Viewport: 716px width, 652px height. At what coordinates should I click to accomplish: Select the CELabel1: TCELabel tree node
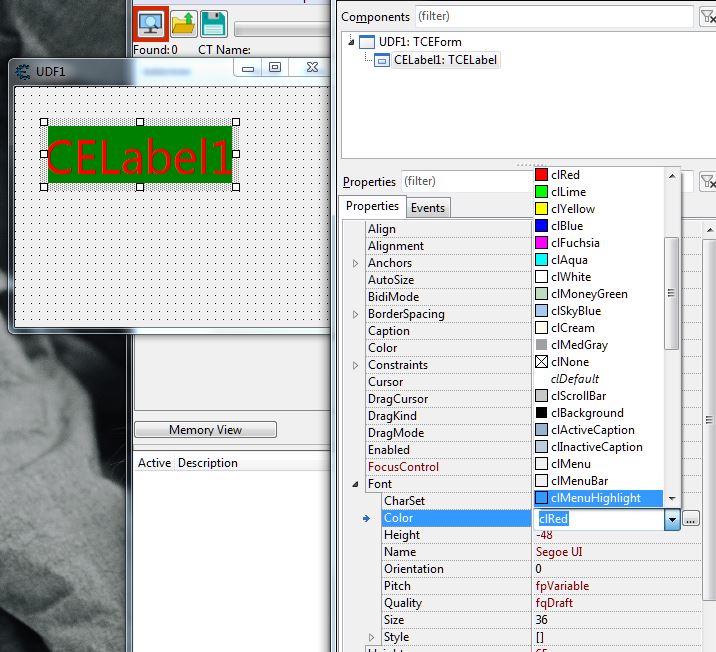tap(445, 60)
